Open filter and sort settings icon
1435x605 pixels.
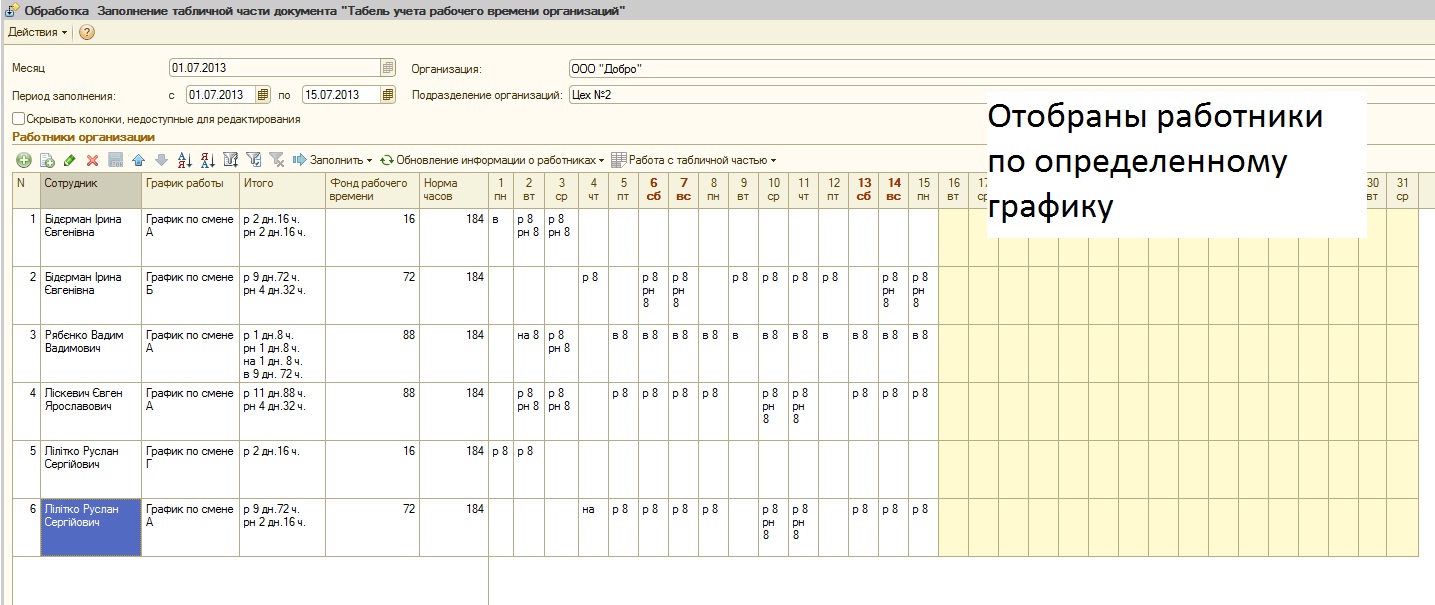(x=230, y=160)
